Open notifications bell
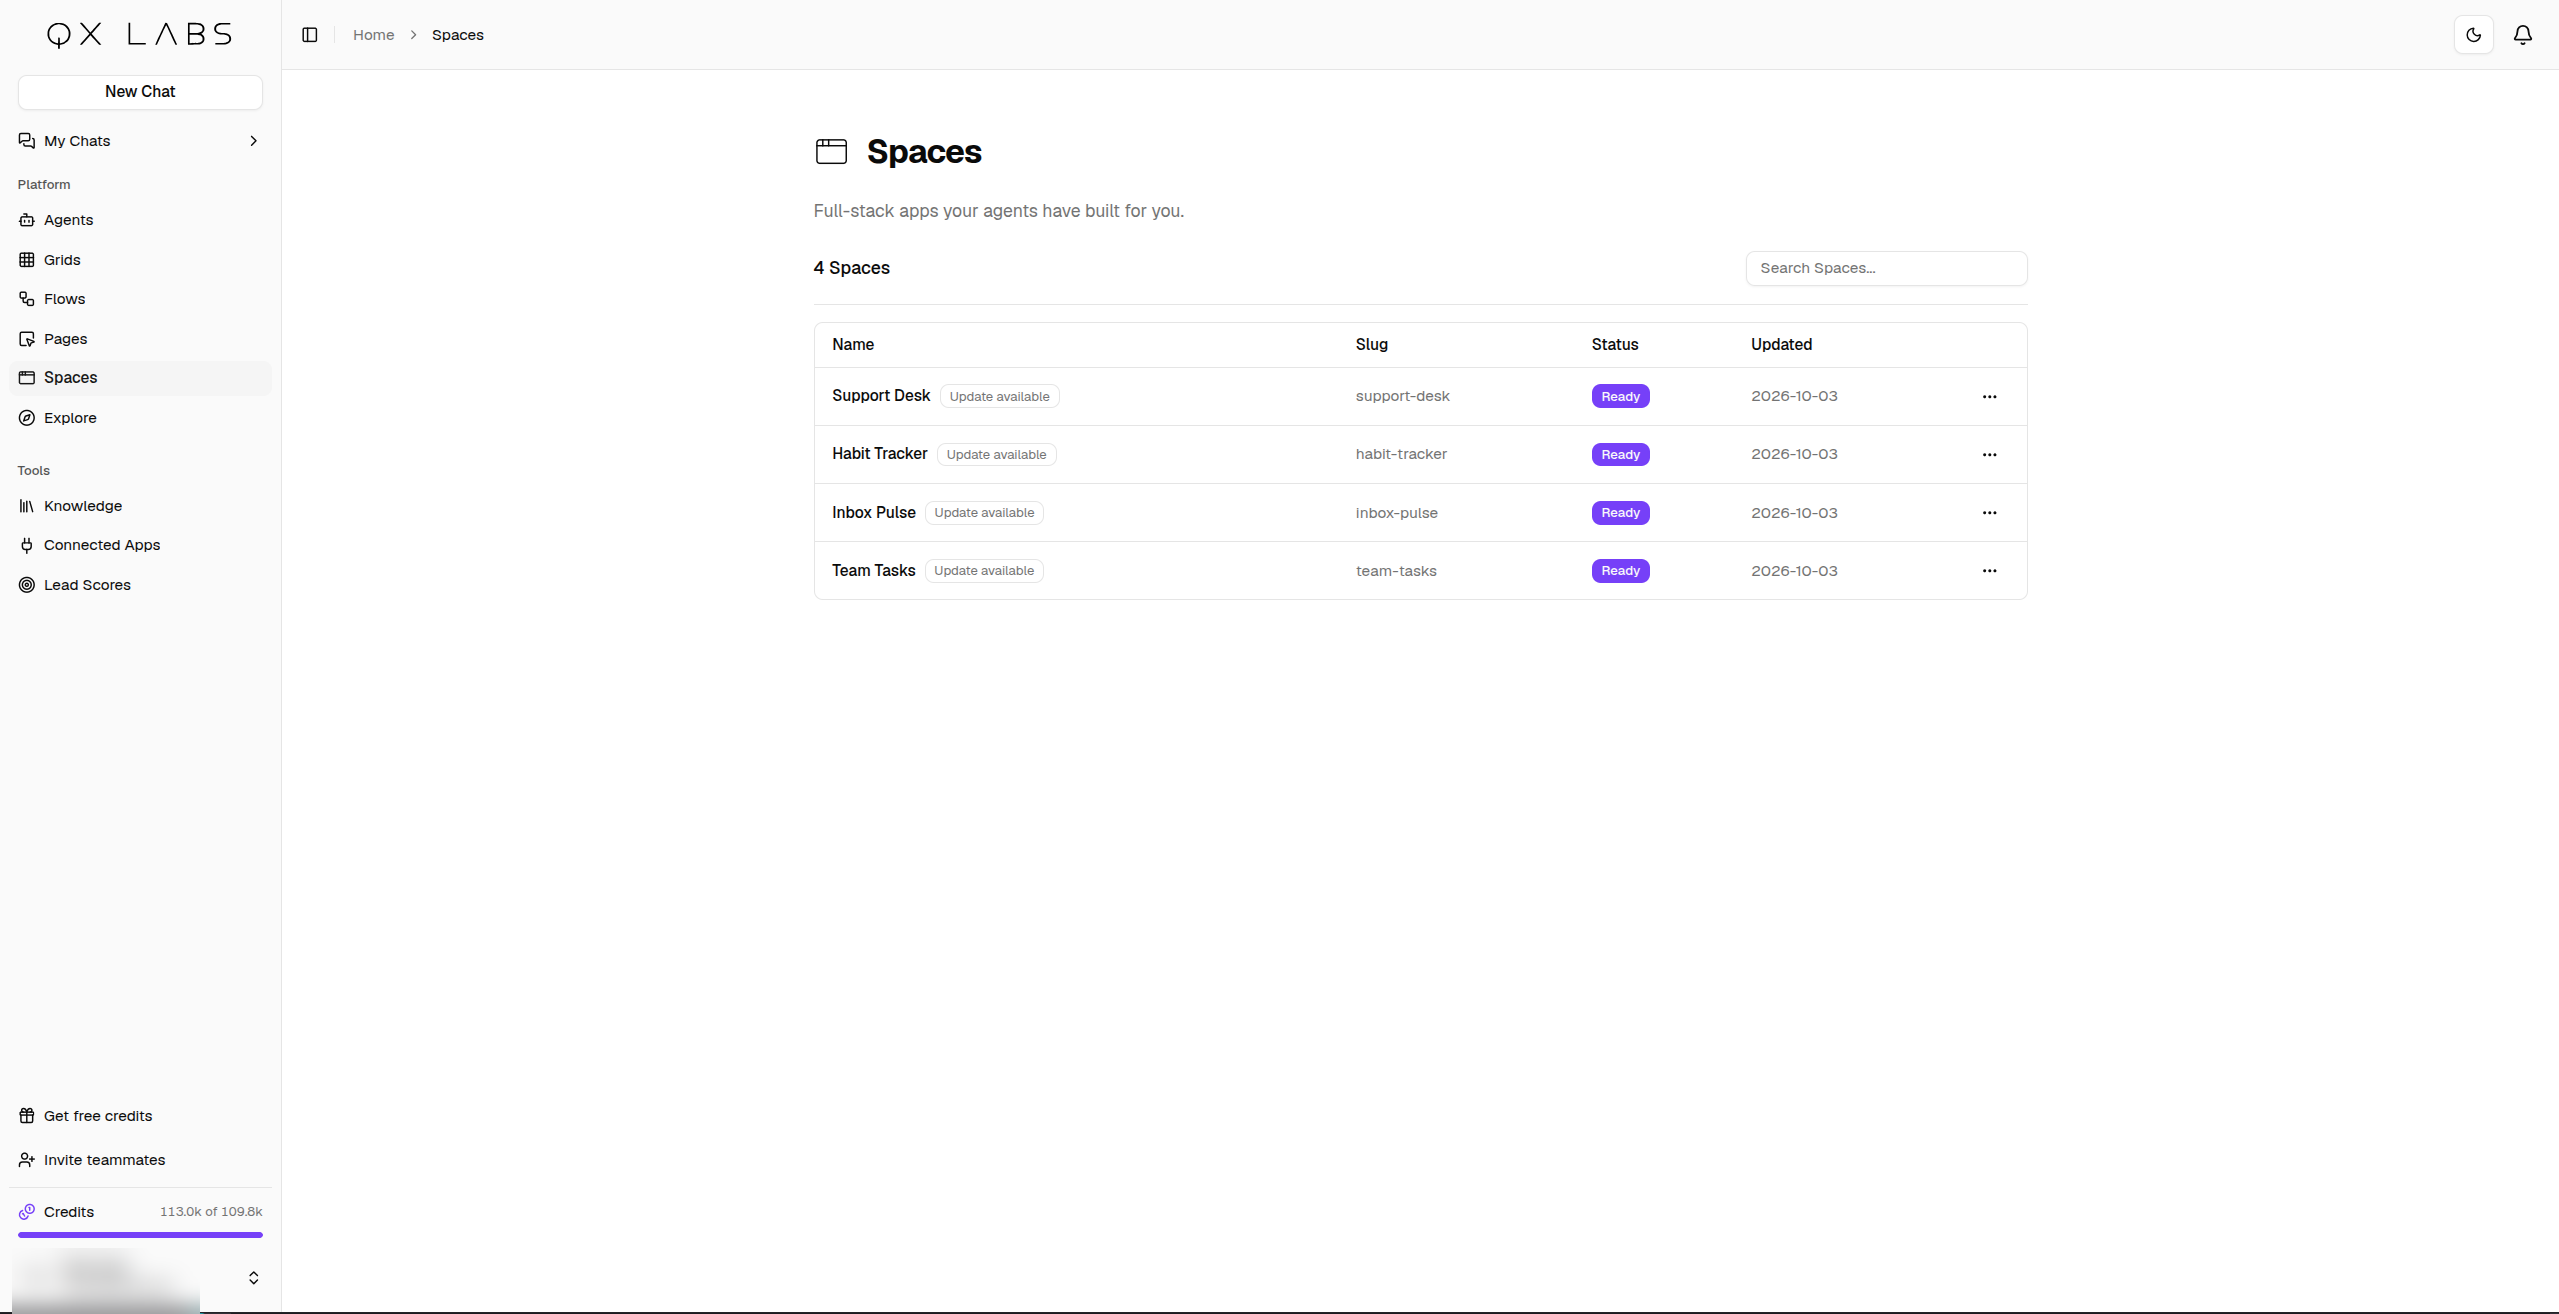Viewport: 2559px width, 1314px height. point(2523,35)
